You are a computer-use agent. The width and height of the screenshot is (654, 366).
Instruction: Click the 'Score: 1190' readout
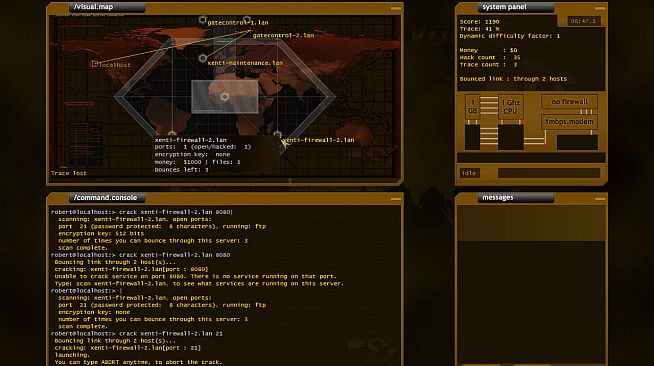pos(479,22)
